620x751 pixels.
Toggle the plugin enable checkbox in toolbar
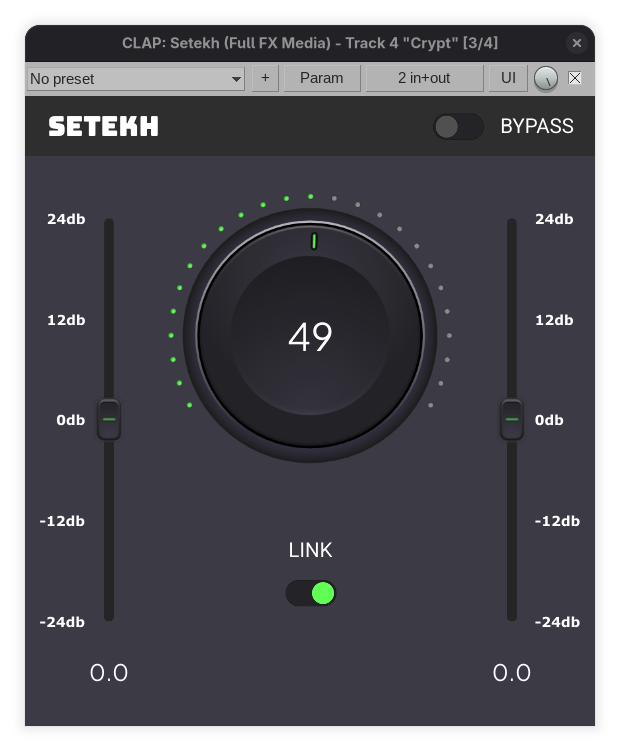[x=574, y=78]
